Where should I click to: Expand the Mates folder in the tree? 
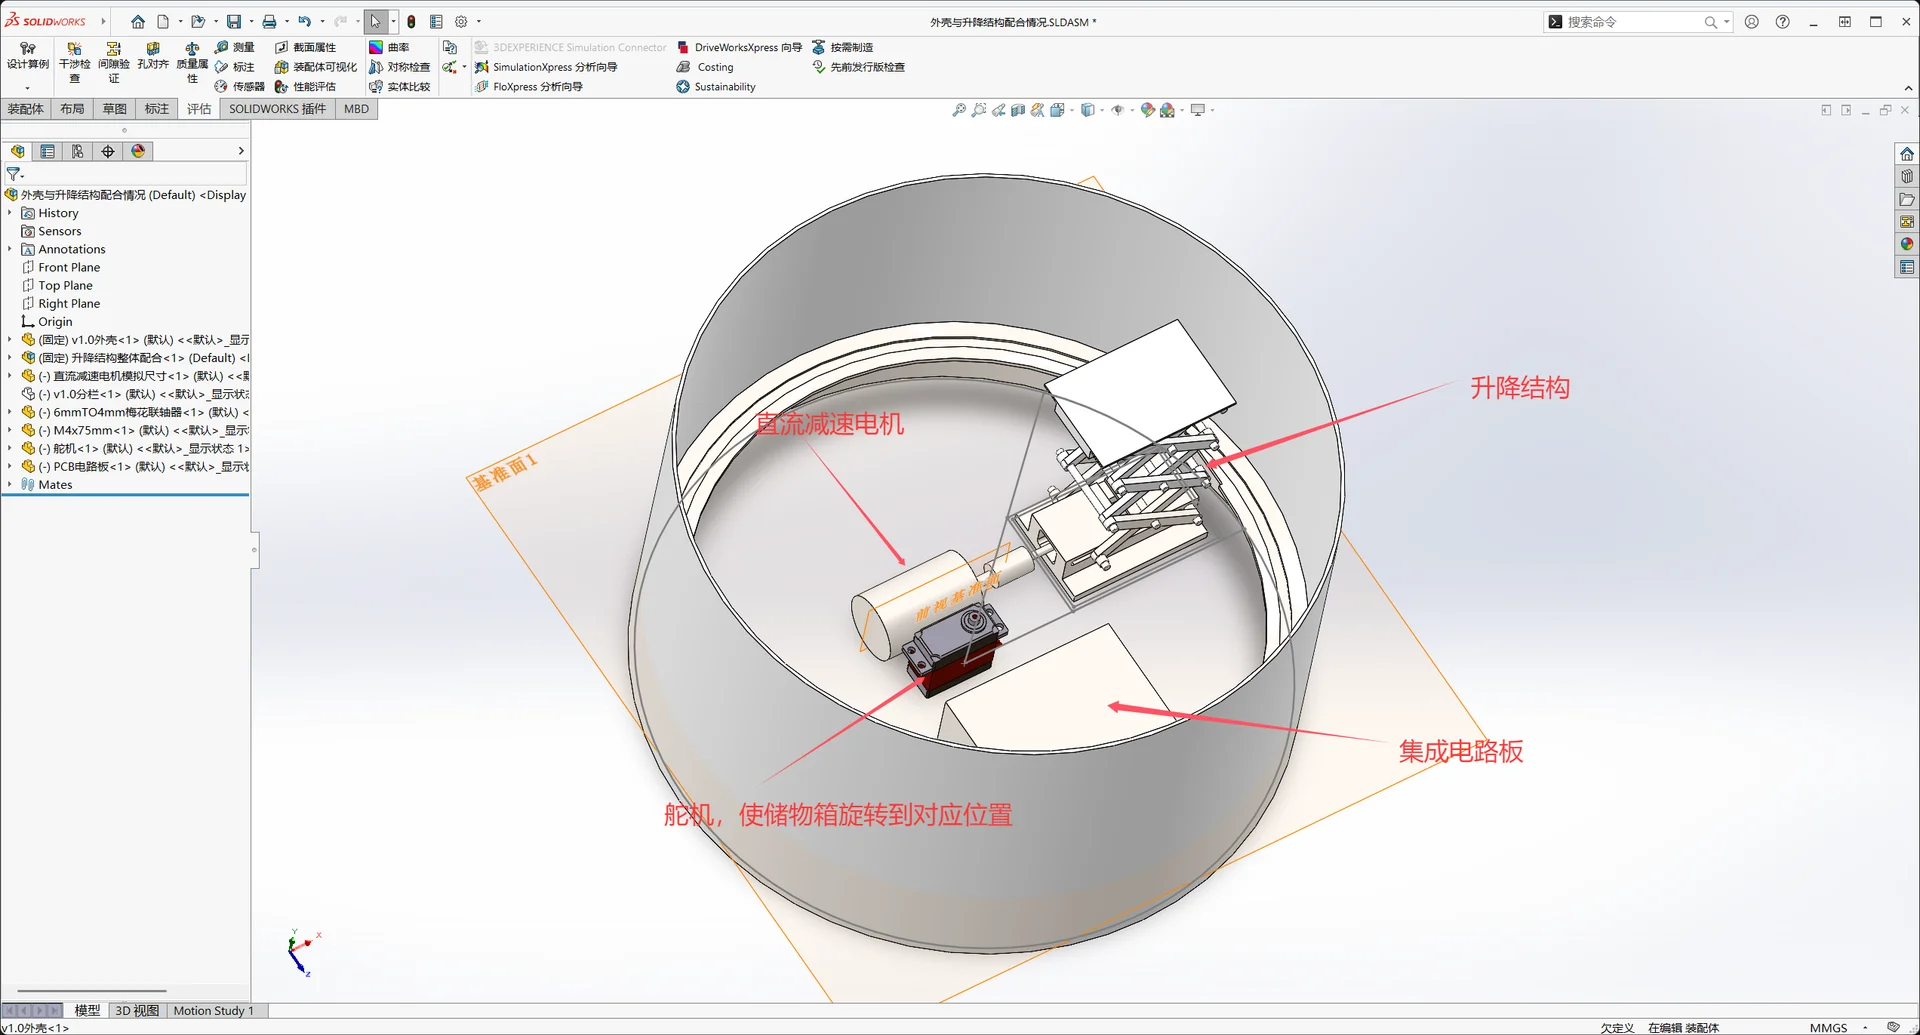(x=10, y=485)
